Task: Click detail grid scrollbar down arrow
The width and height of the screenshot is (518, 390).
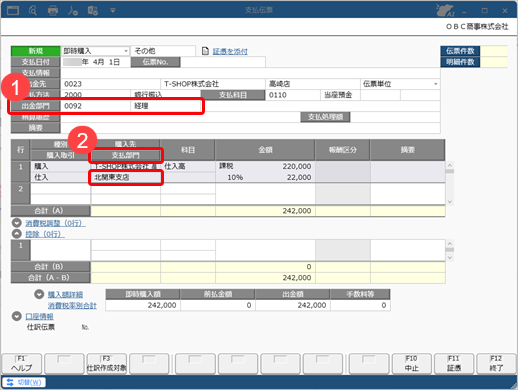Action: point(450,202)
